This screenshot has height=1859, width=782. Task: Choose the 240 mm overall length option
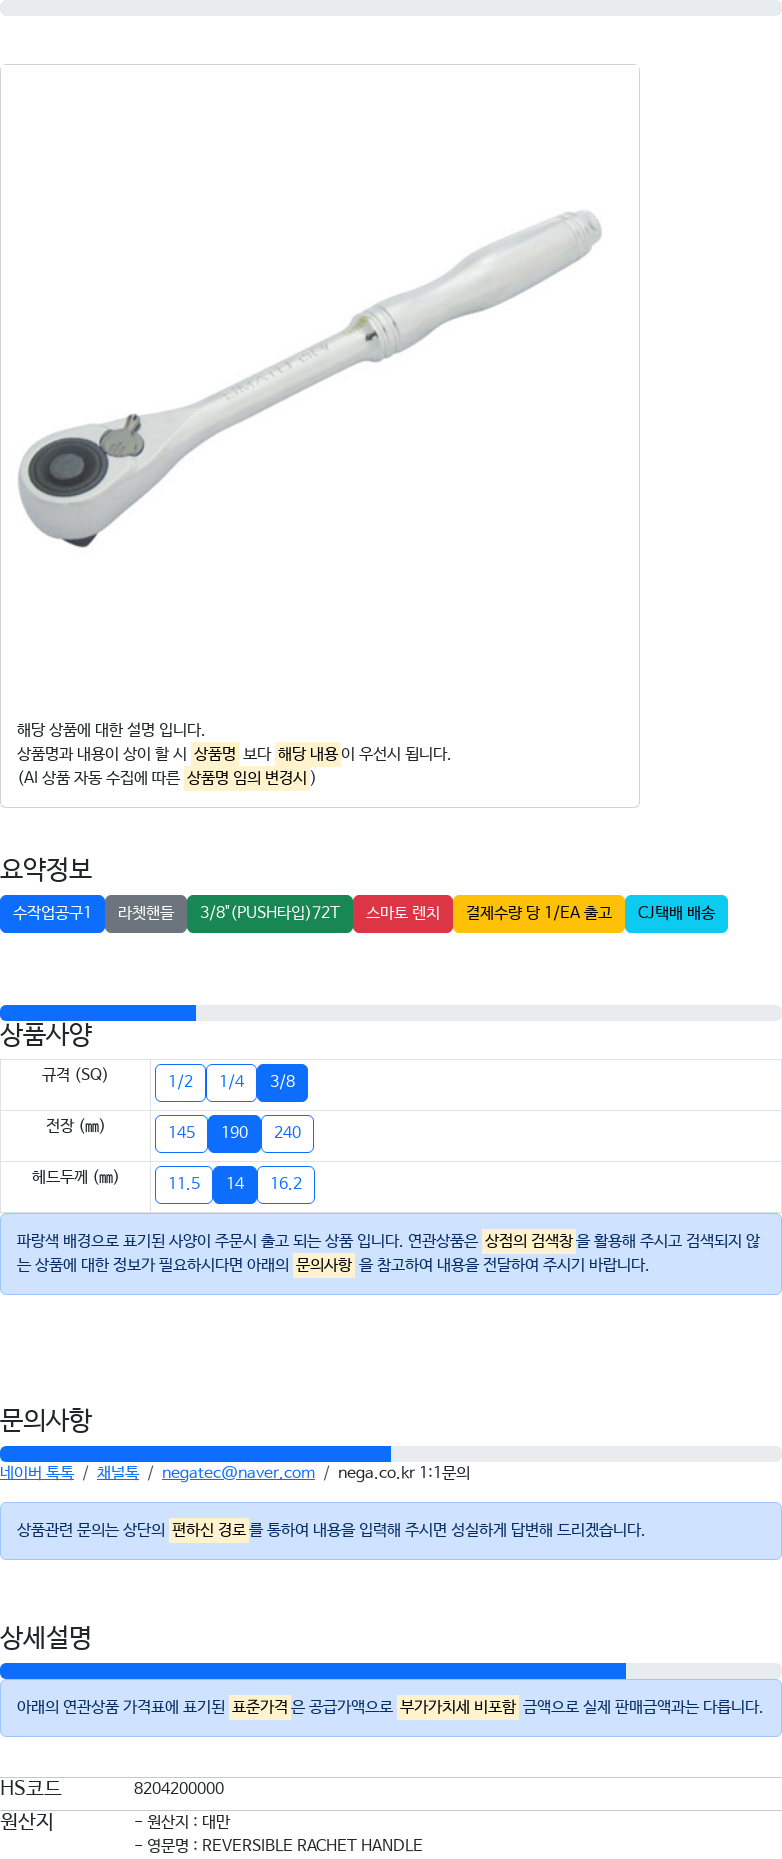pos(288,1133)
